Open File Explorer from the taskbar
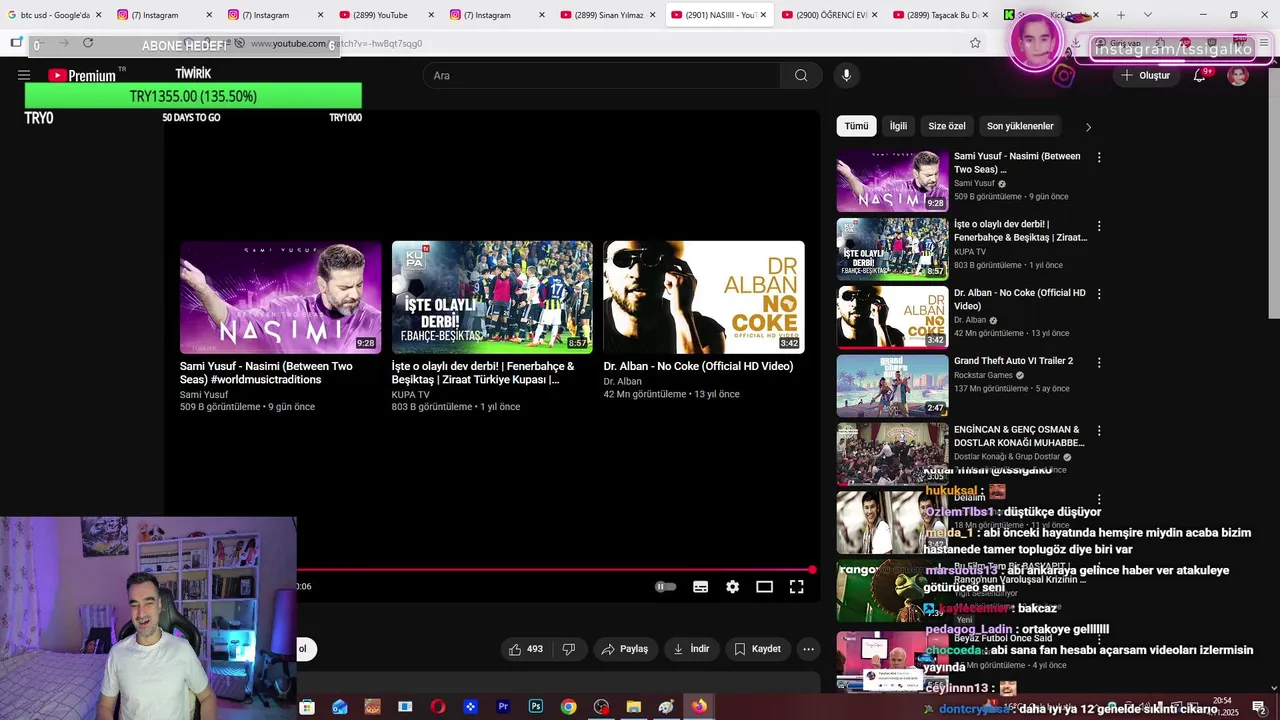The height and width of the screenshot is (720, 1280). pos(633,707)
